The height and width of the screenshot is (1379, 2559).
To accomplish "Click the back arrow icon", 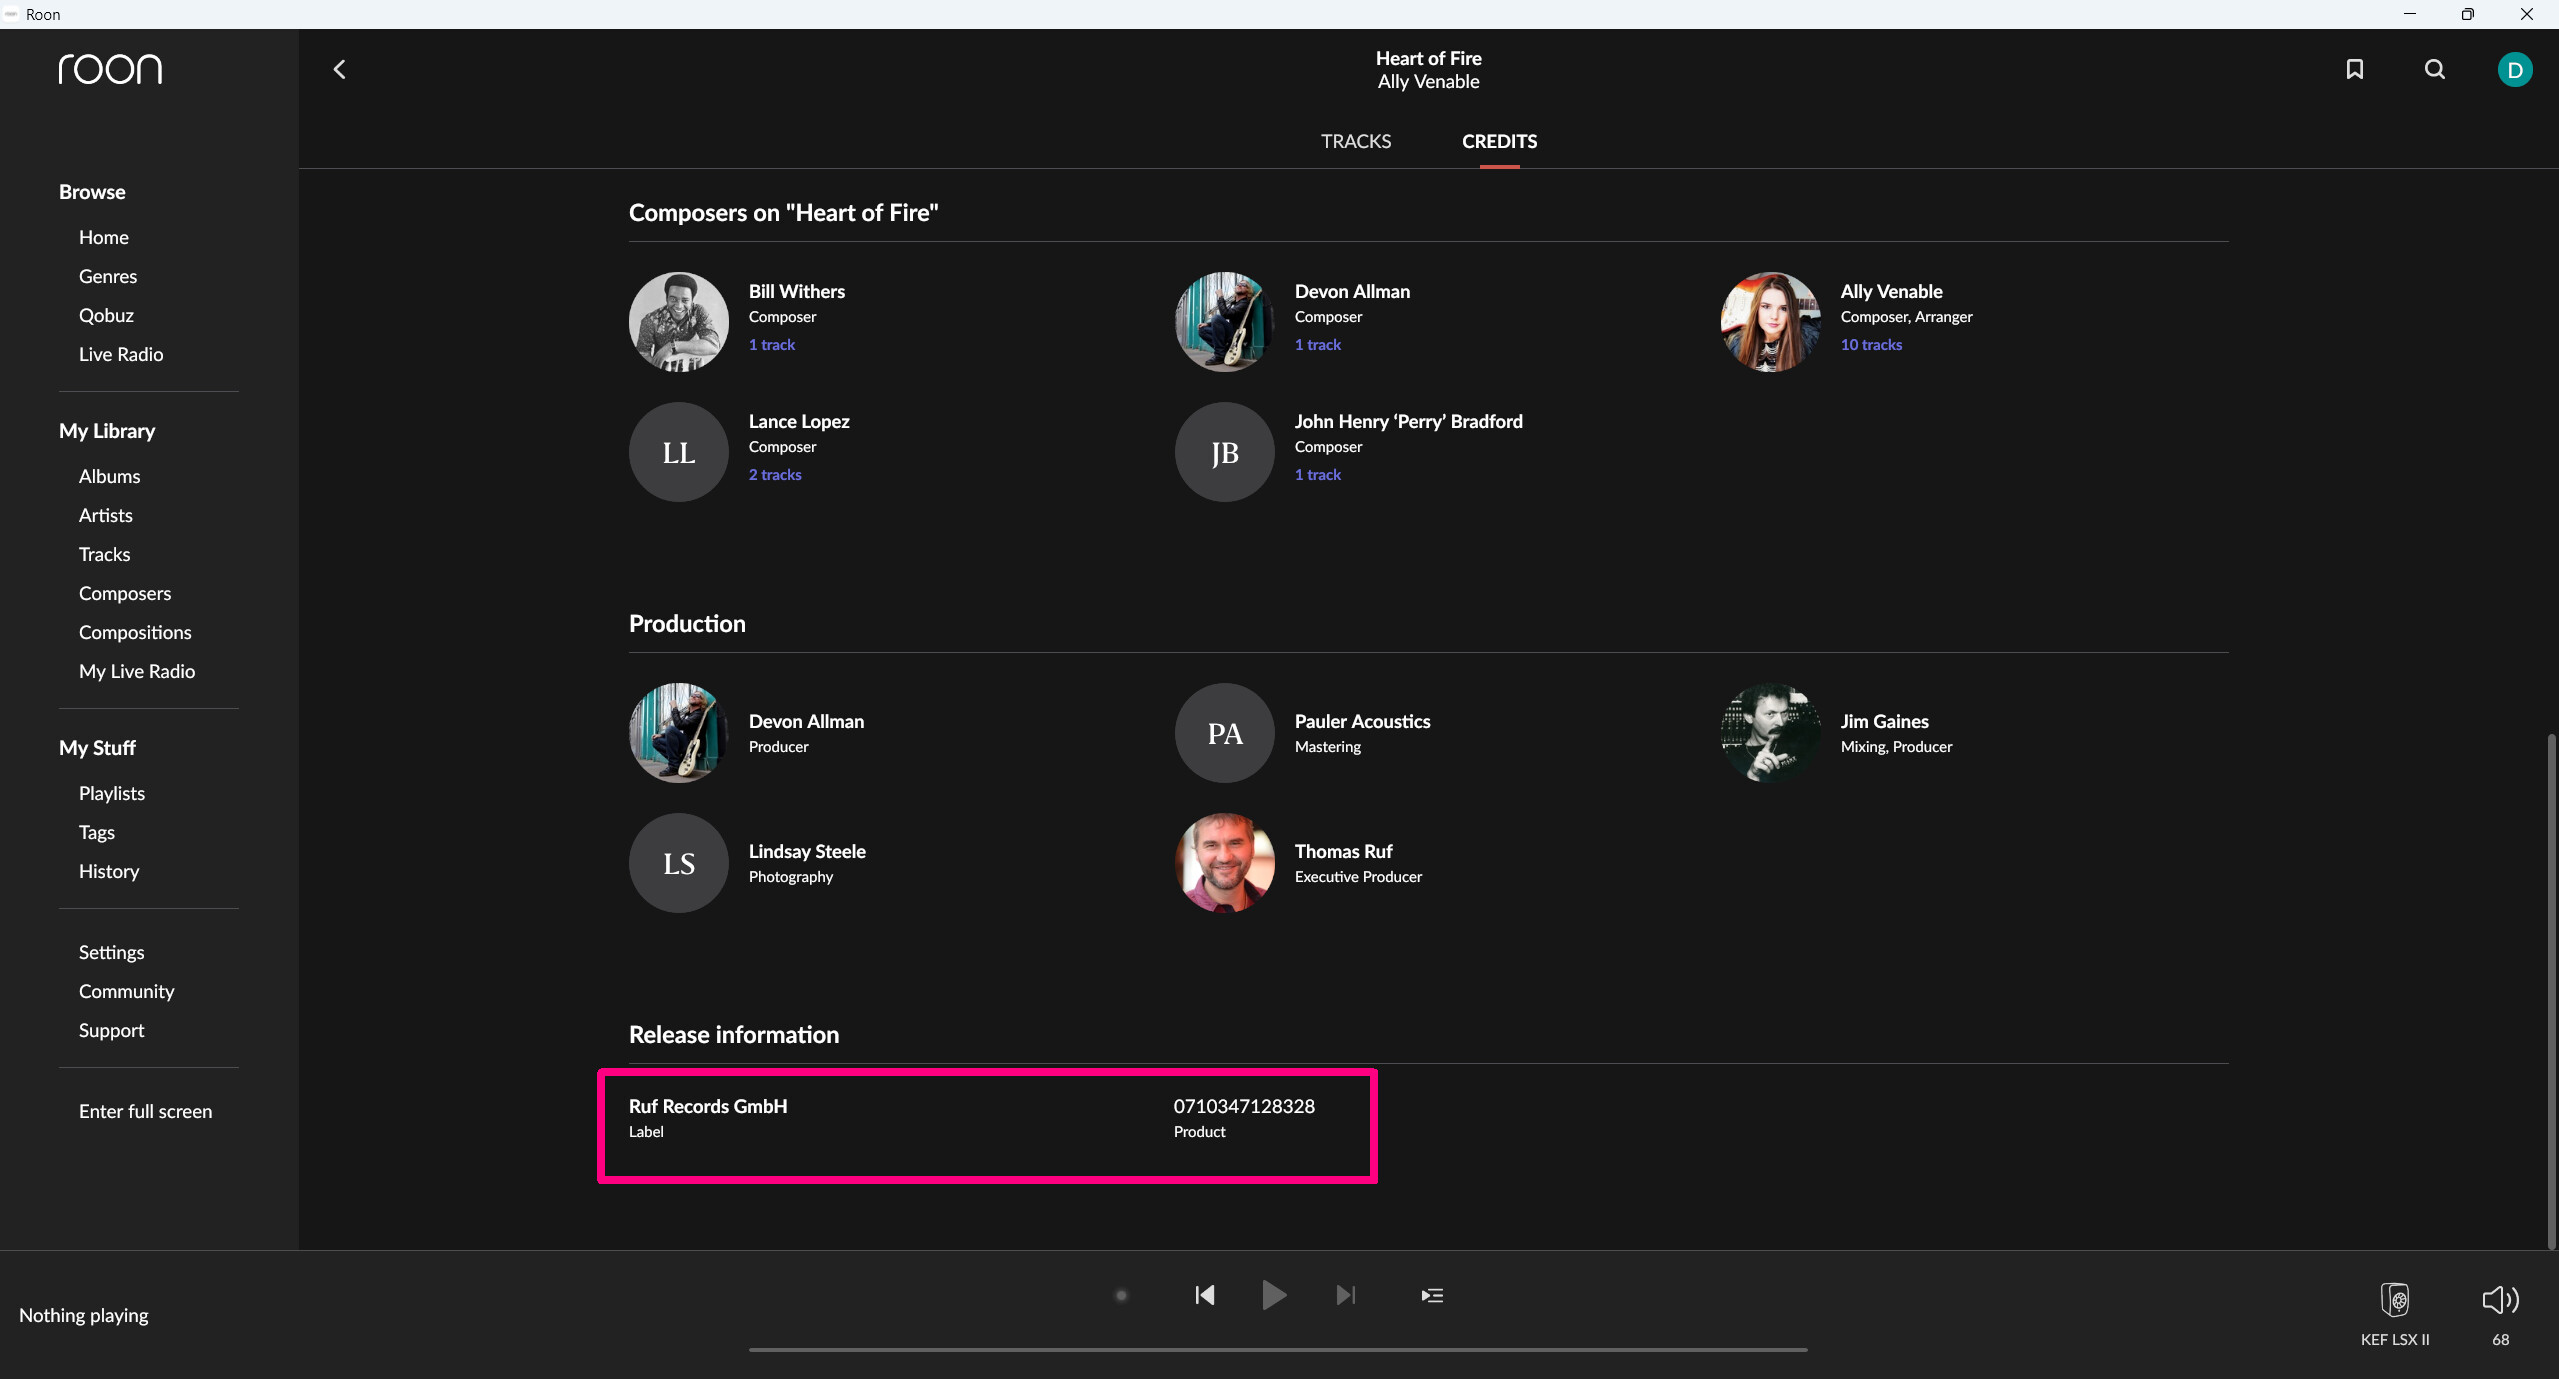I will [339, 69].
